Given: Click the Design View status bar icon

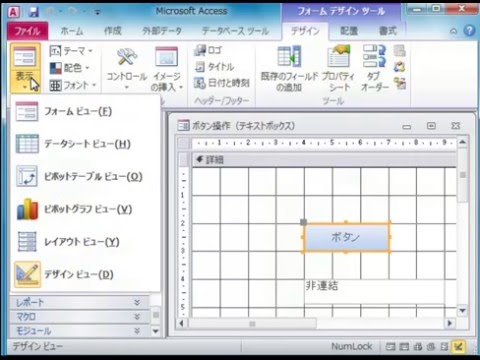Looking at the screenshot, I should pyautogui.click(x=459, y=347).
